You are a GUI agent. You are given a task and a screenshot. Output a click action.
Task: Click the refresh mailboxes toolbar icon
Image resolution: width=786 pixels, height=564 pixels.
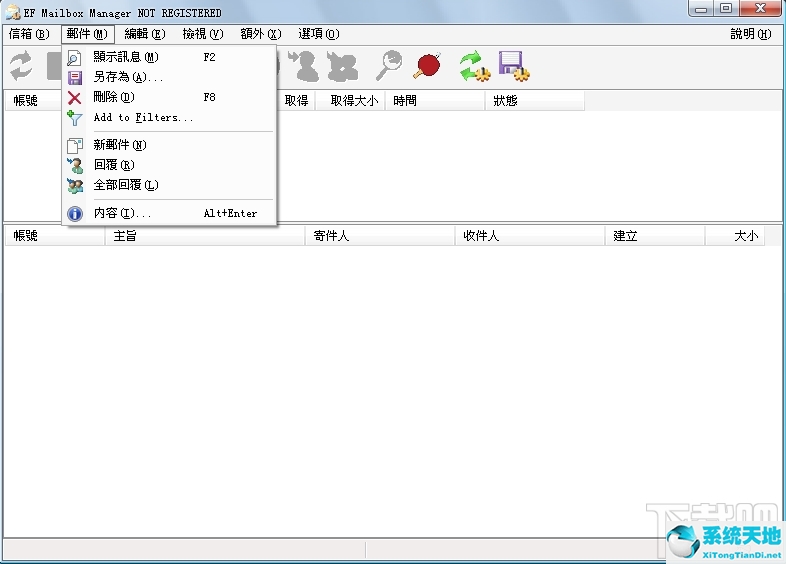click(x=22, y=66)
